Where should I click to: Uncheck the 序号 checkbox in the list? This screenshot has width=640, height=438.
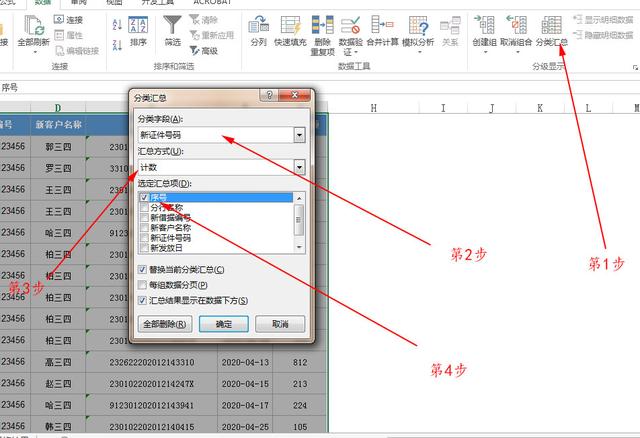tap(144, 198)
